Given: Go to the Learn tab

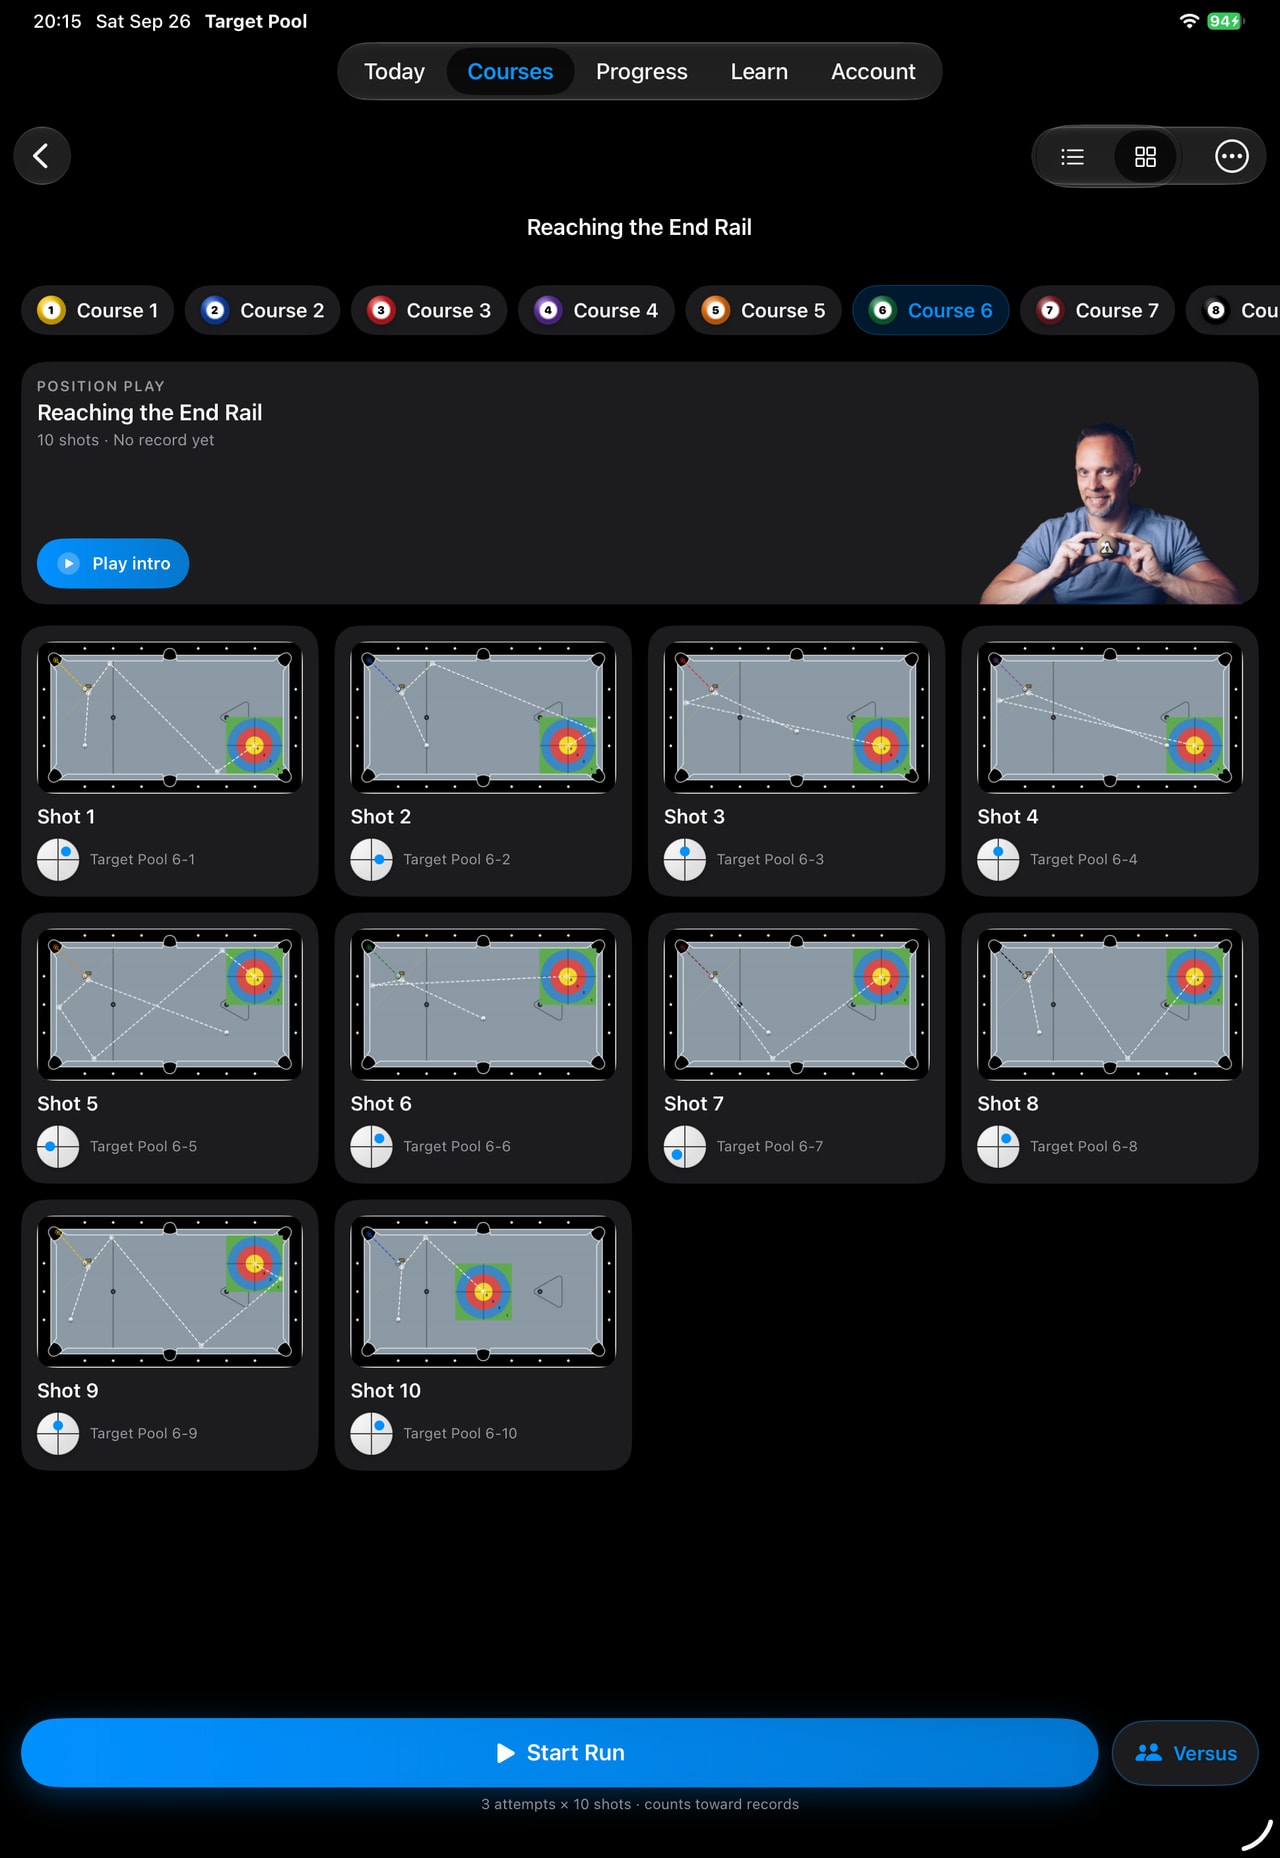Looking at the screenshot, I should click(x=759, y=72).
